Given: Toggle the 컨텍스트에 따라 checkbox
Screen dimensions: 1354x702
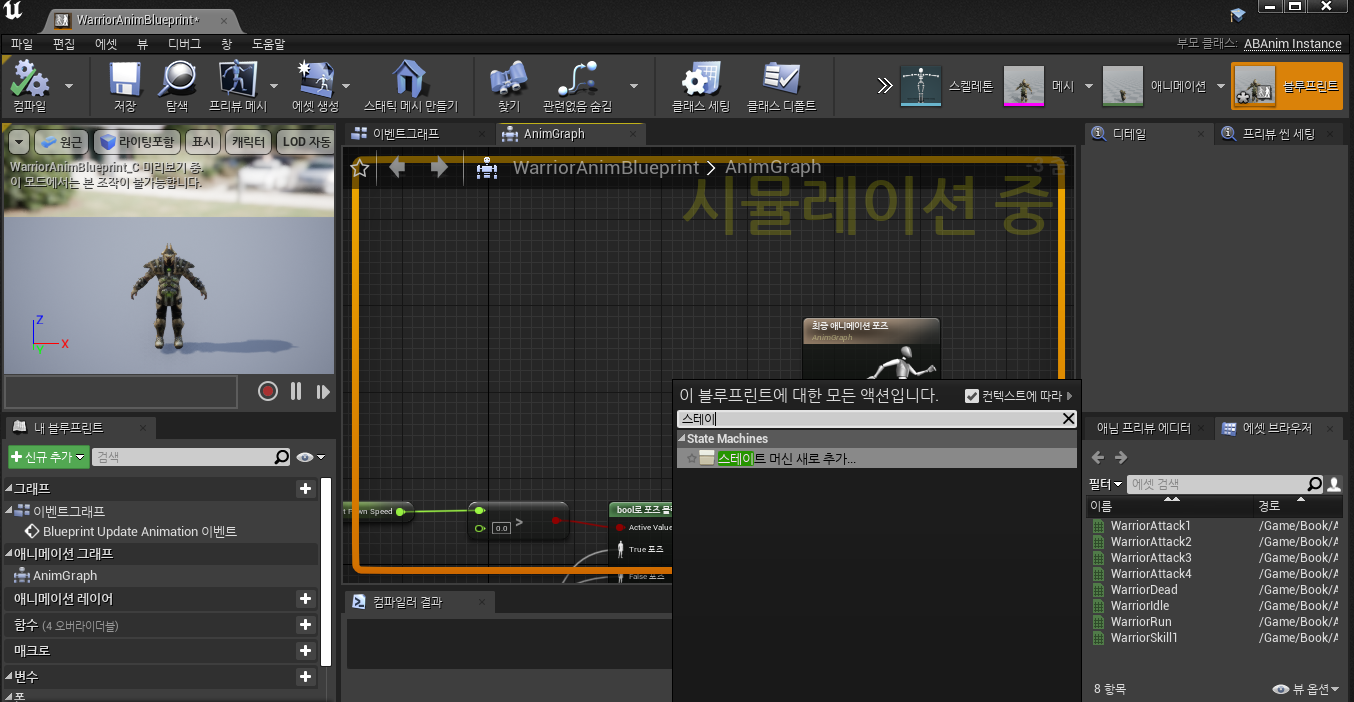Looking at the screenshot, I should [x=972, y=396].
